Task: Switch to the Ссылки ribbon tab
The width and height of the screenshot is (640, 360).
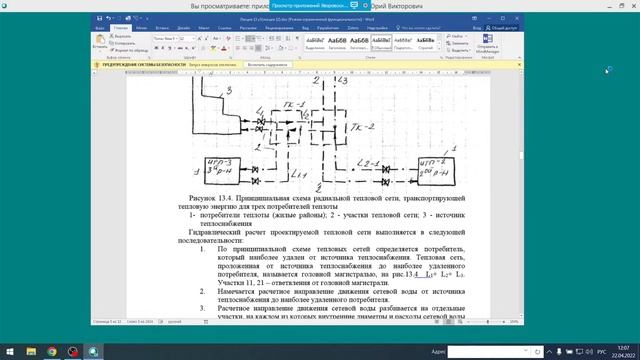Action: pos(224,28)
